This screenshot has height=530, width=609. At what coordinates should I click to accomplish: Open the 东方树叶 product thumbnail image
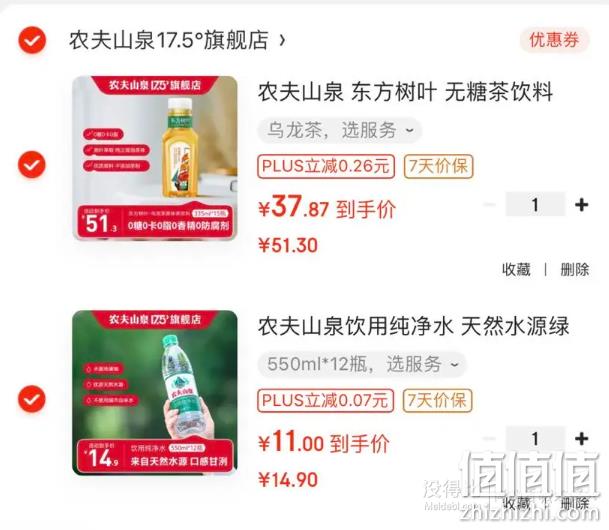click(155, 158)
